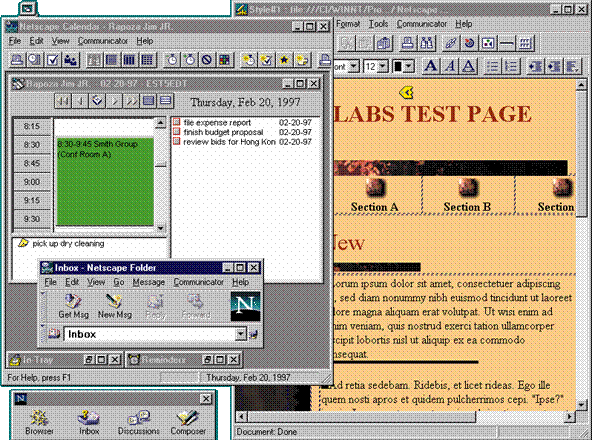The image size is (592, 440).
Task: Click Section B link on test page
Action: pyautogui.click(x=467, y=207)
